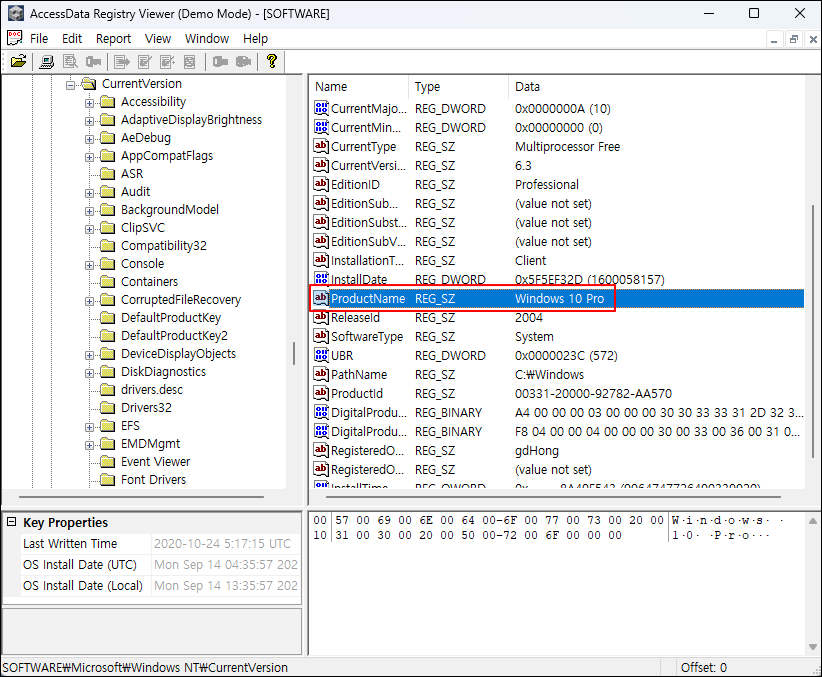
Task: Click the Help question mark icon
Action: pos(272,61)
